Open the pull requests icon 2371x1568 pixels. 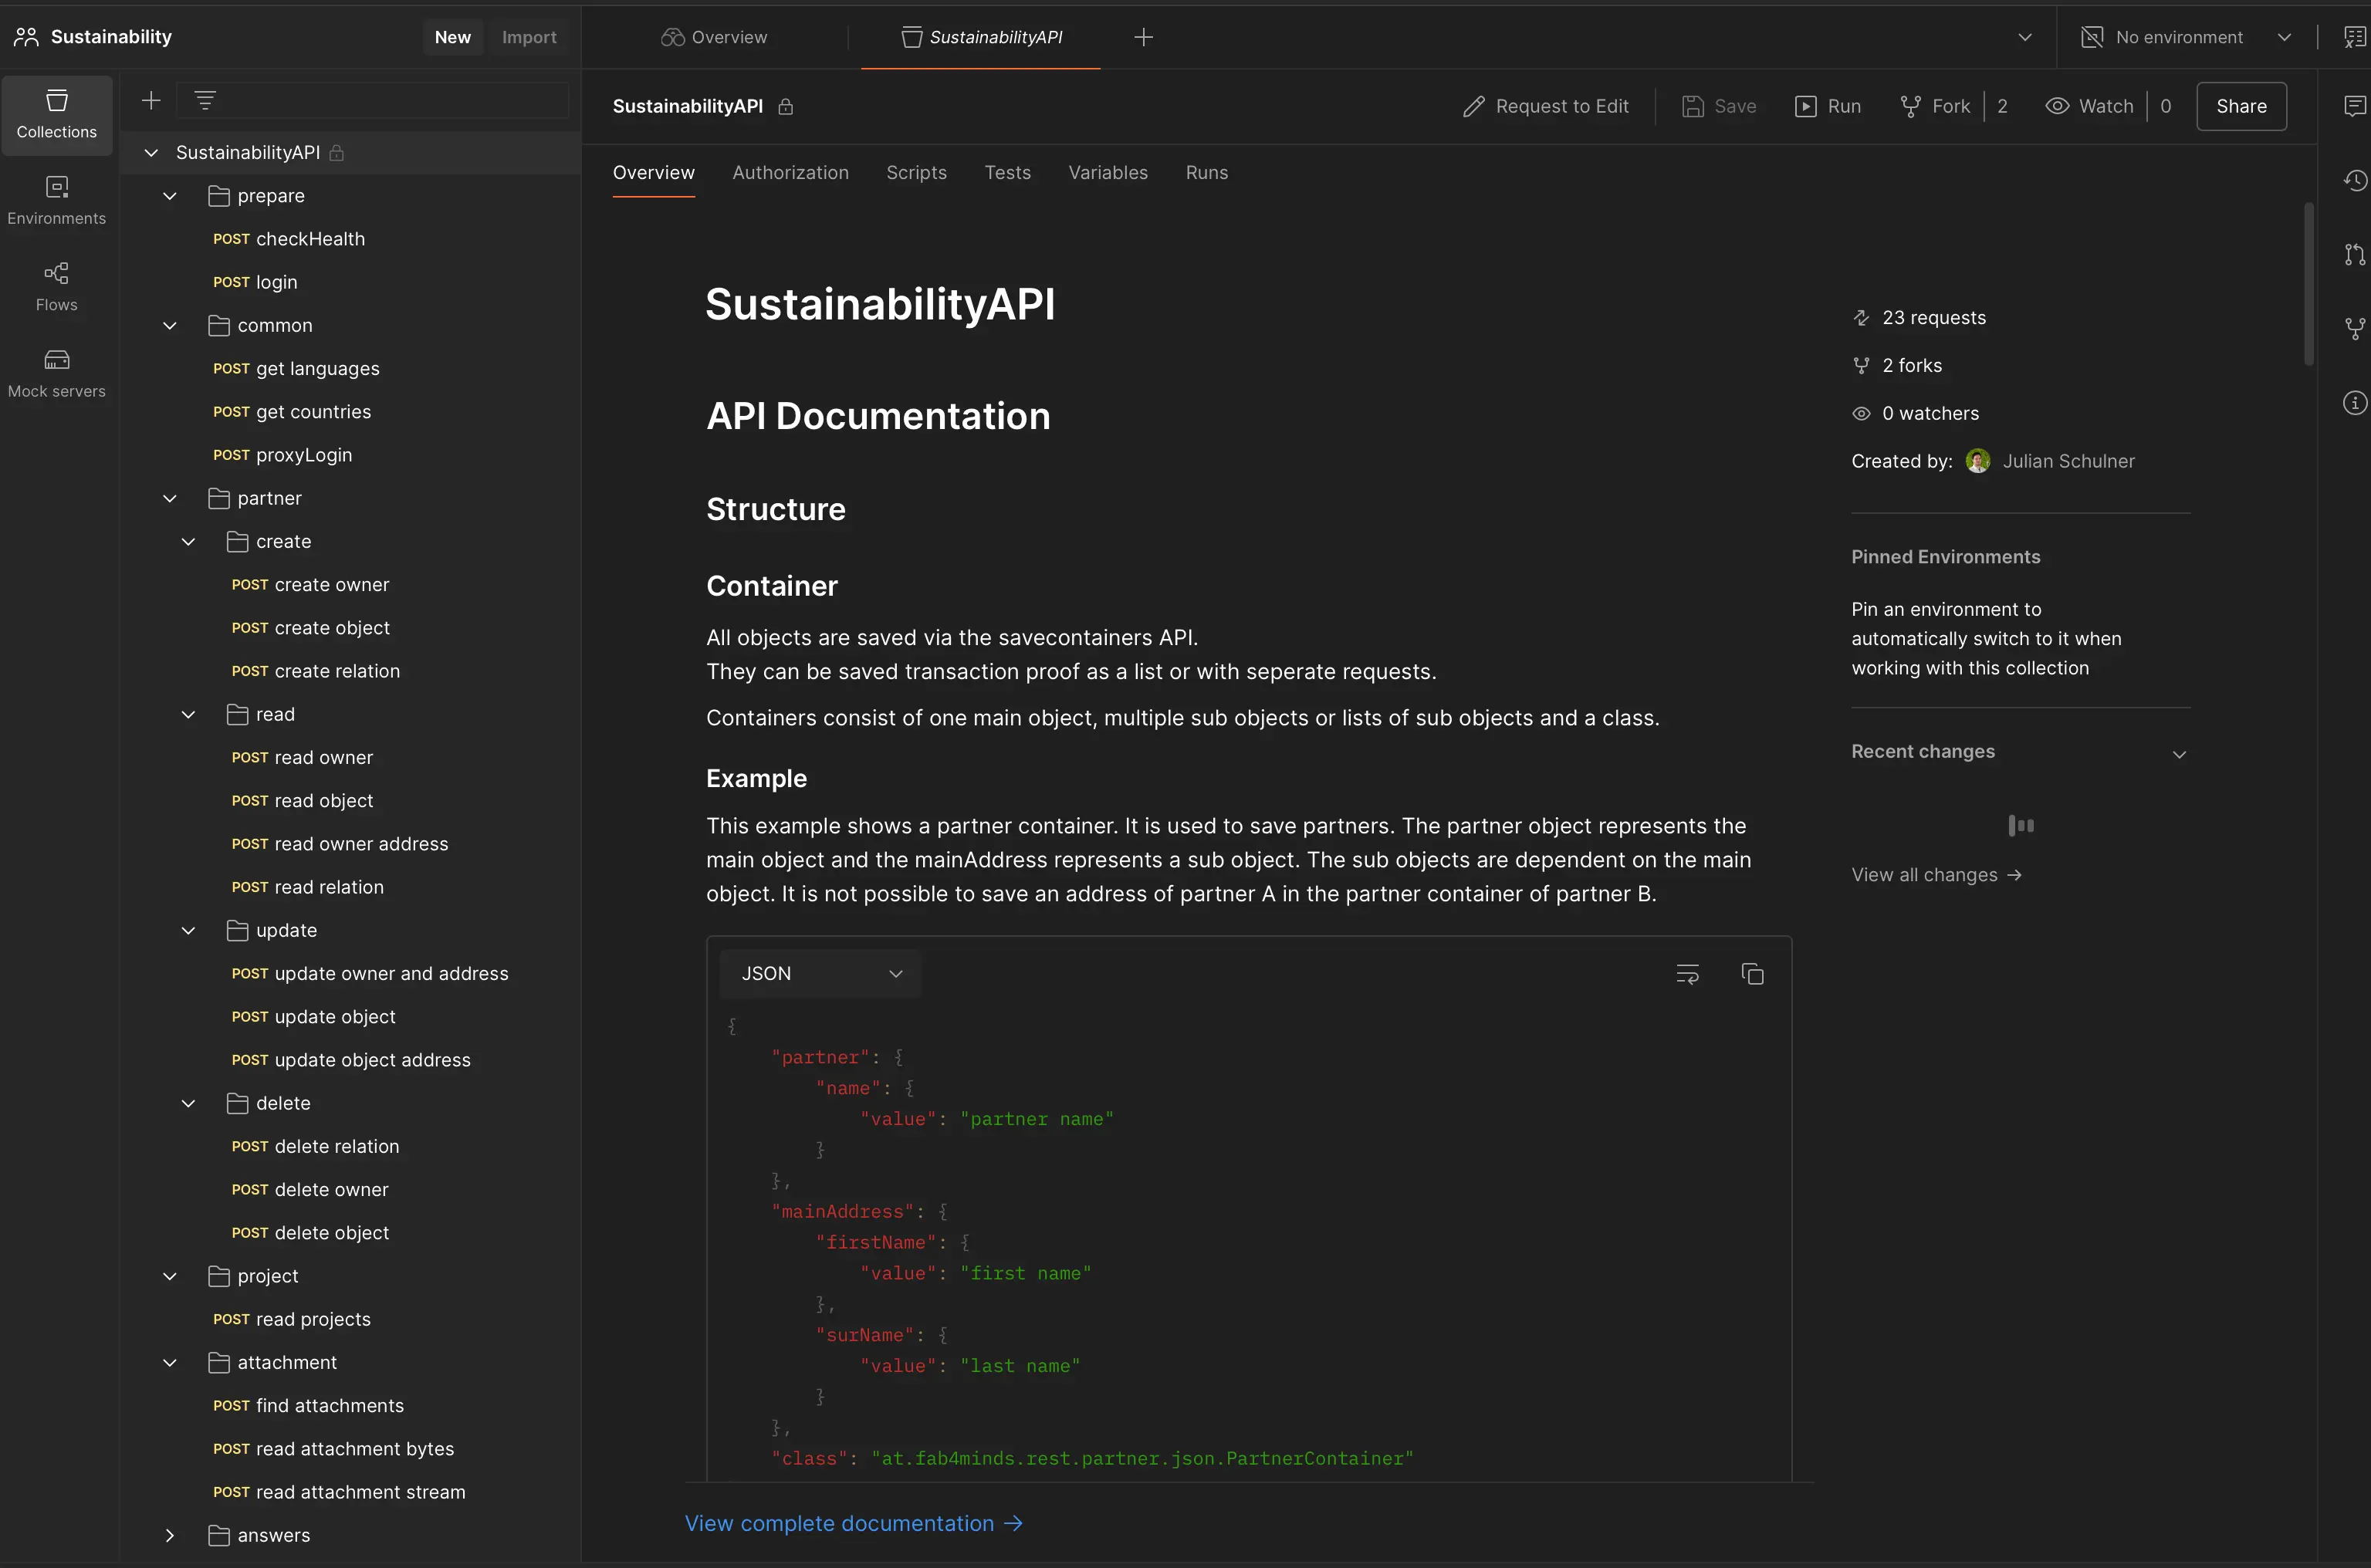(x=2355, y=254)
